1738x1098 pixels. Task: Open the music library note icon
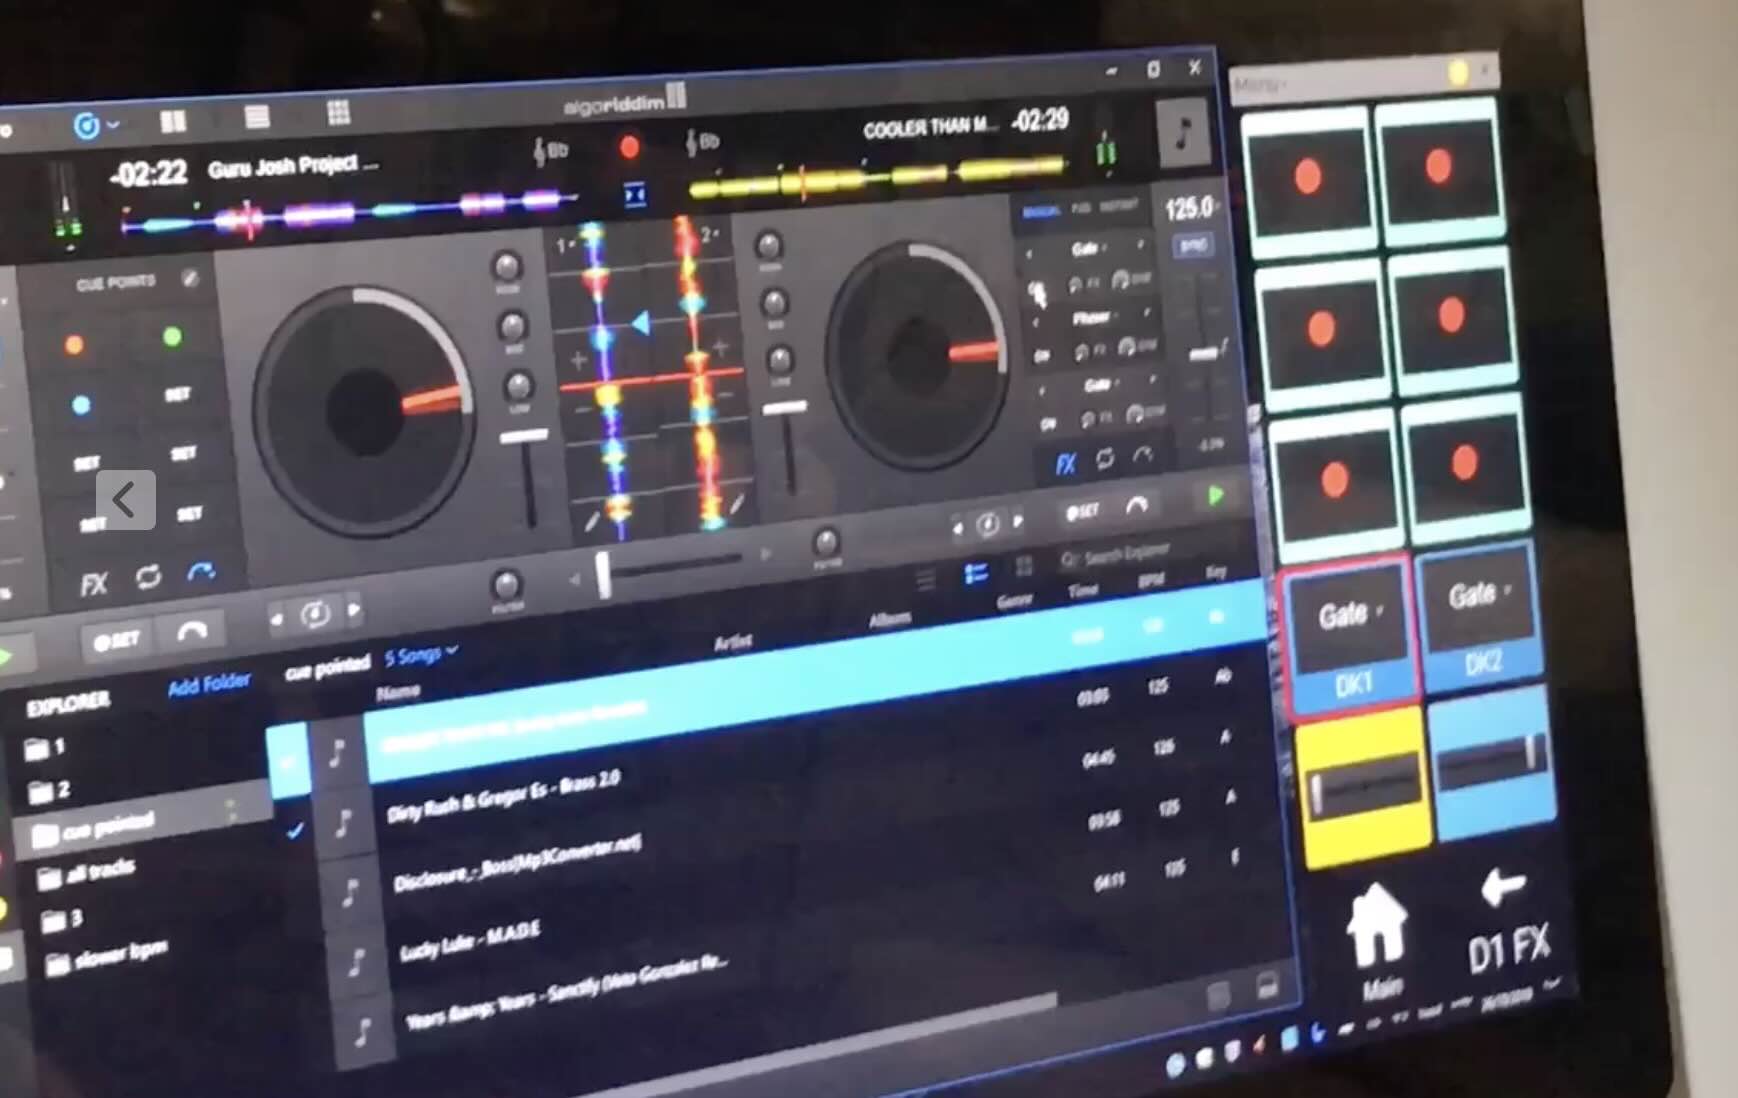(1183, 132)
